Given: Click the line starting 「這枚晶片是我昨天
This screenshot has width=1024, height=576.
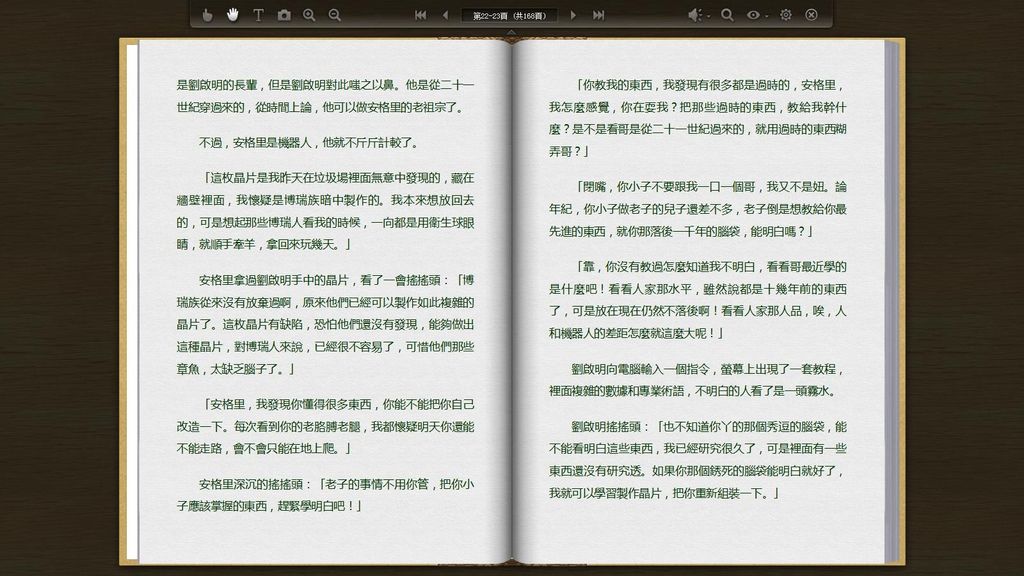Looking at the screenshot, I should point(339,178).
